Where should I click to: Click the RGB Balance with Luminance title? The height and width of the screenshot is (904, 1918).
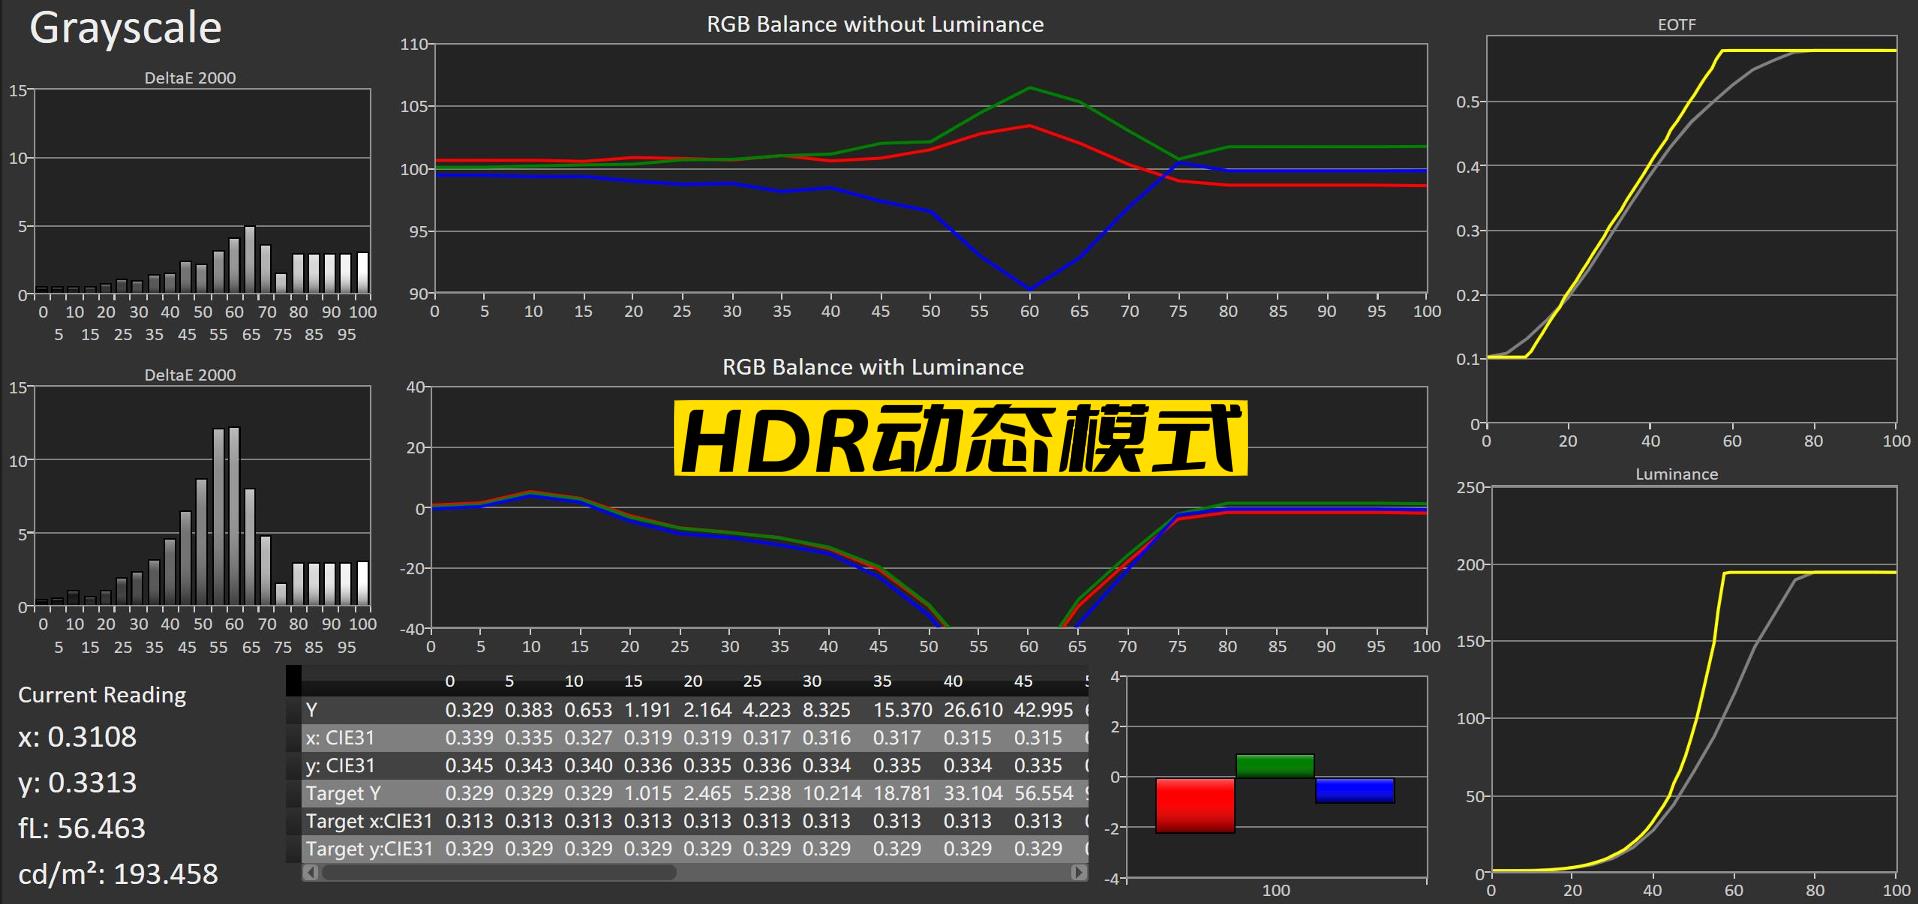pos(873,367)
